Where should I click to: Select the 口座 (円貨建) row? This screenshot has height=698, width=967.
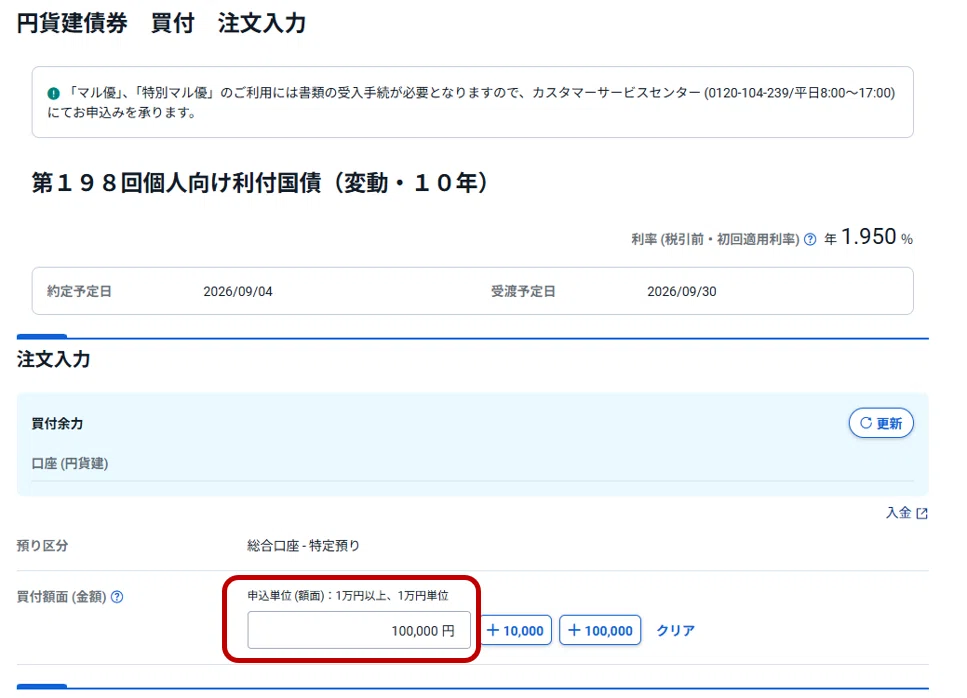pyautogui.click(x=472, y=464)
